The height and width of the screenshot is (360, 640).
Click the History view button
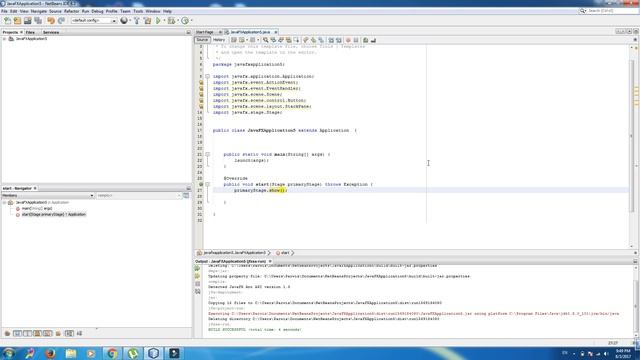219,40
